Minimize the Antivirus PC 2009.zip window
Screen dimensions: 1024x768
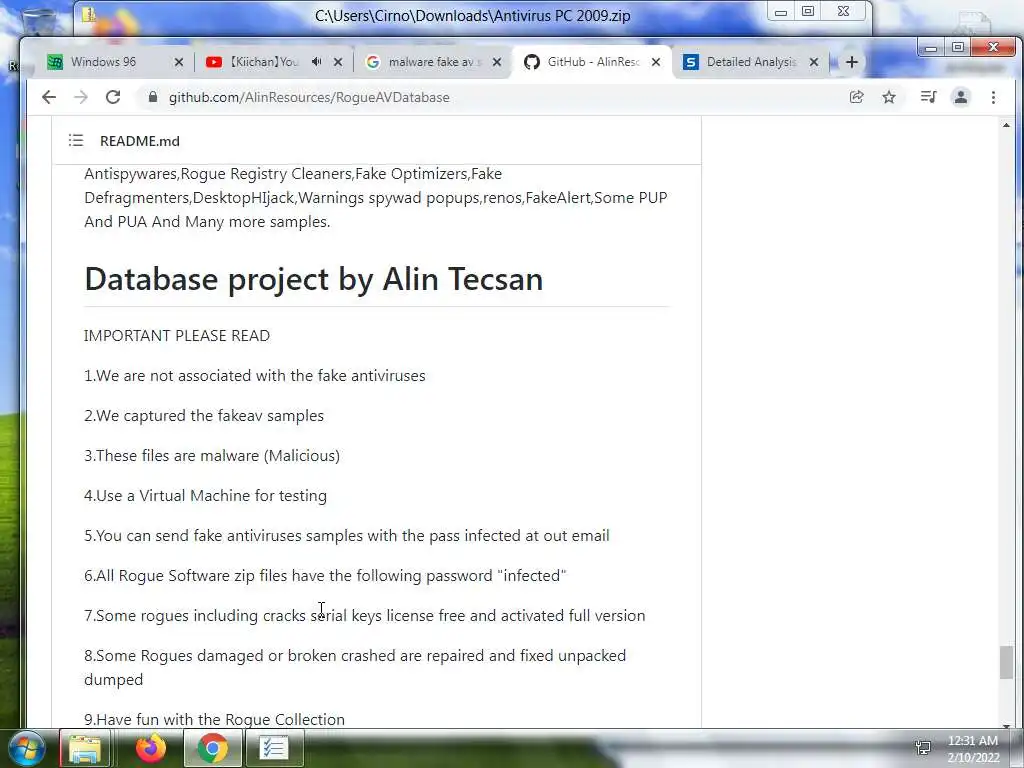[x=781, y=12]
